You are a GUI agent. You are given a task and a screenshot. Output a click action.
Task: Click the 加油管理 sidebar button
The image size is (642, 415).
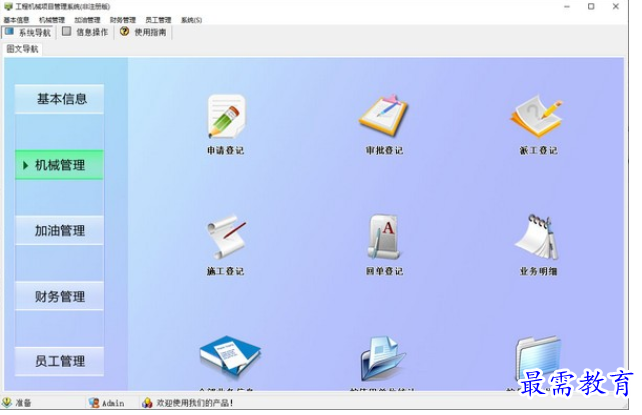59,230
